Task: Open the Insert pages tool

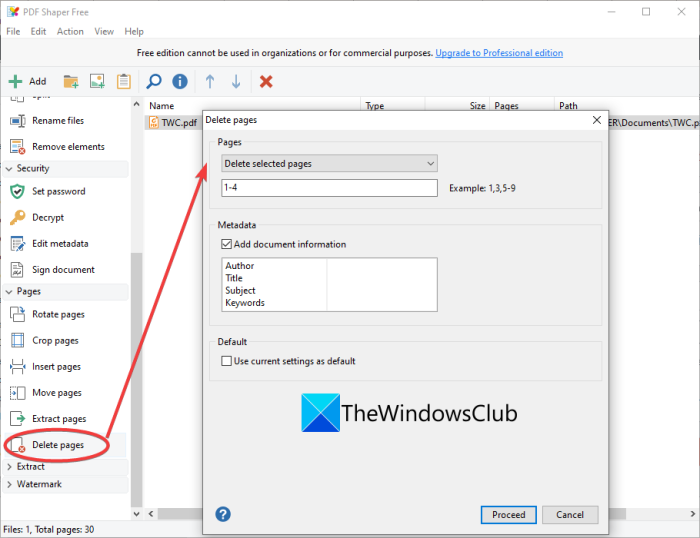Action: pyautogui.click(x=56, y=367)
